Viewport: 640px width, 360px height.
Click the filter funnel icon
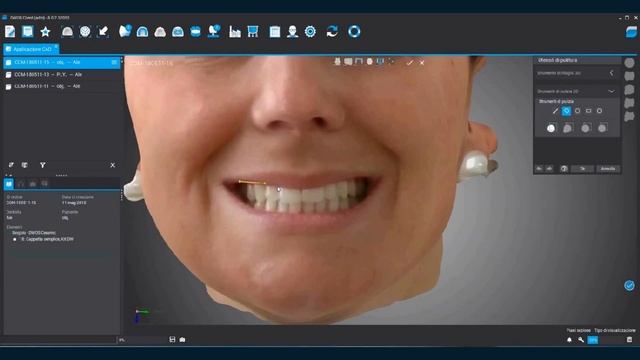coord(42,165)
